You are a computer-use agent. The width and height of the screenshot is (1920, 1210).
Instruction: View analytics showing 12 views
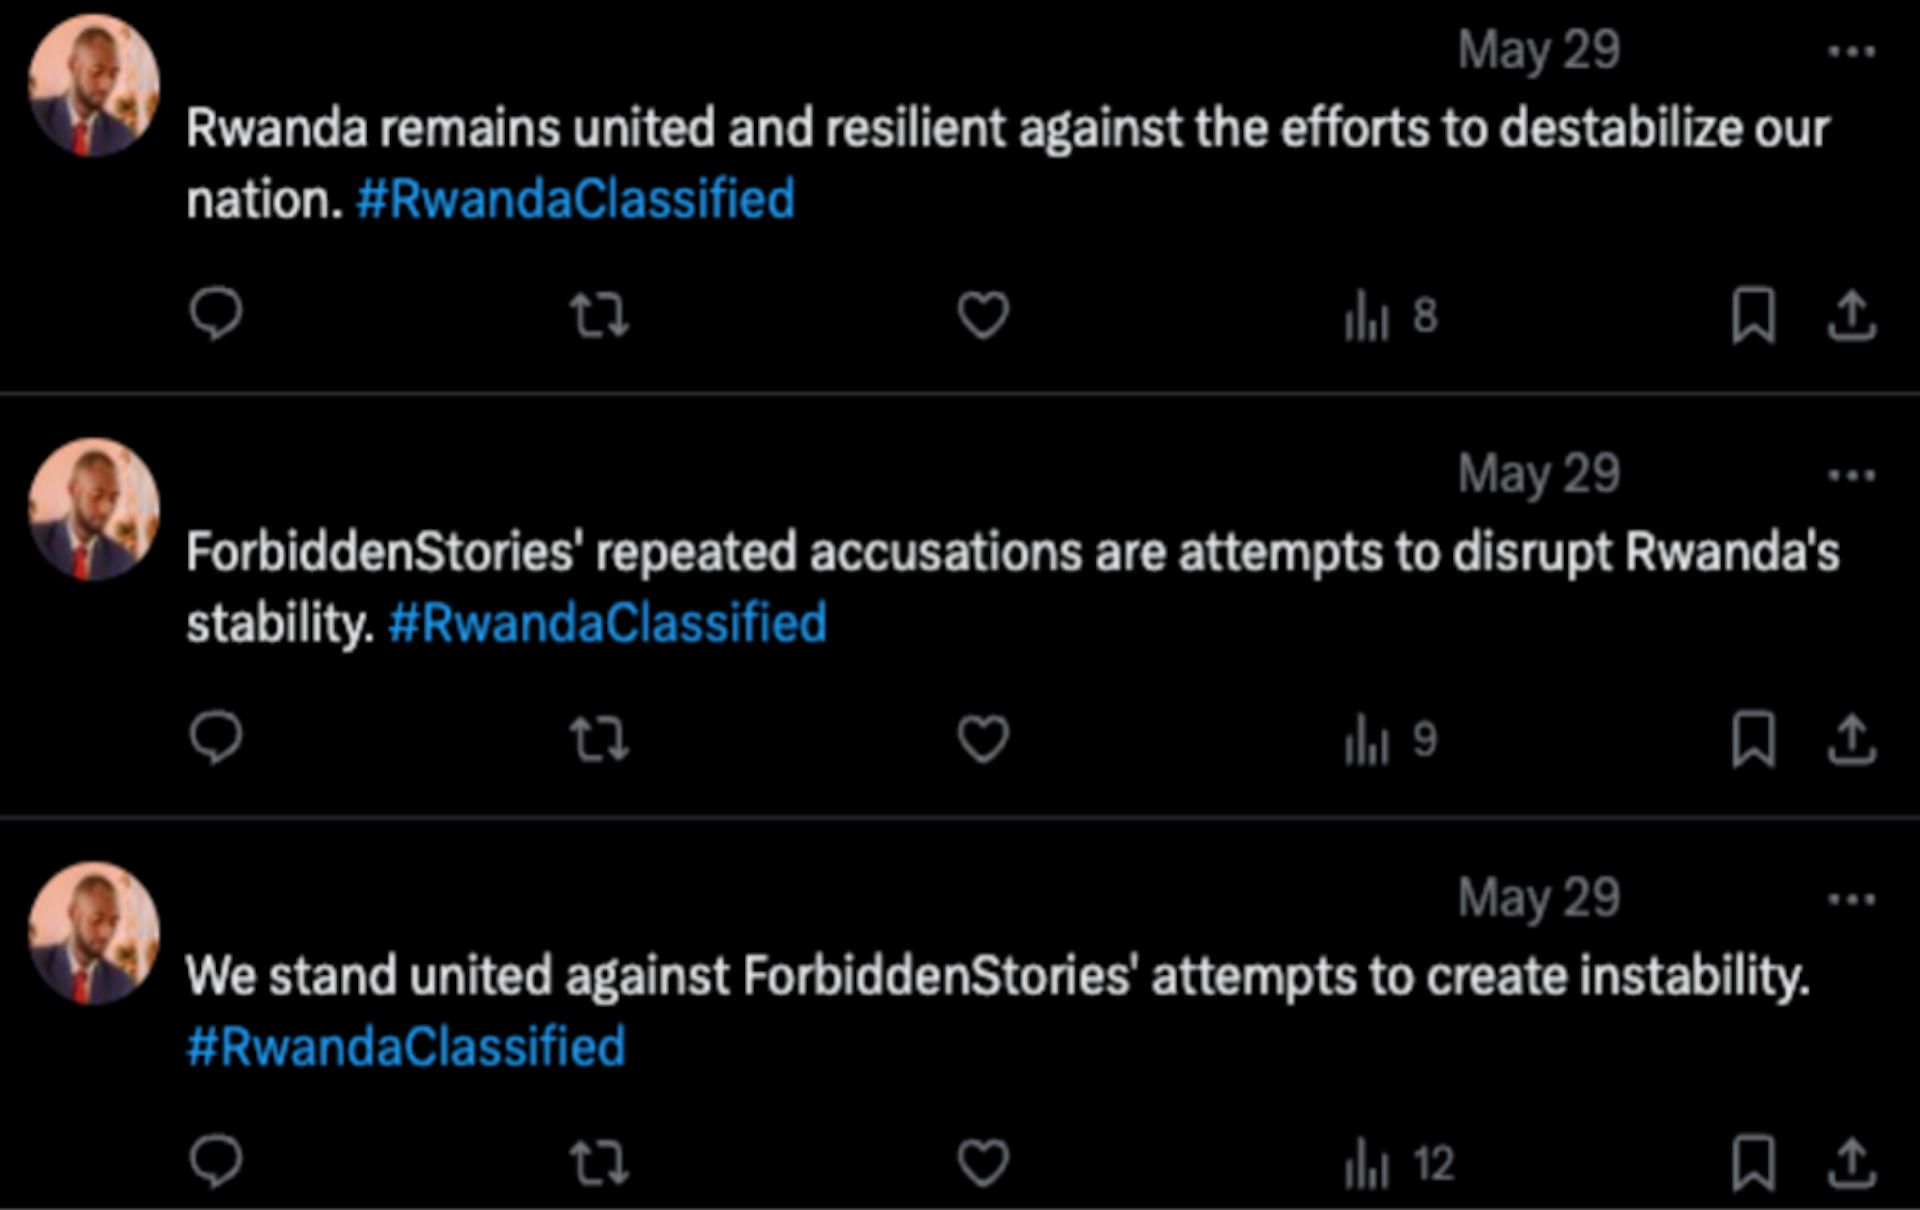(1398, 1164)
